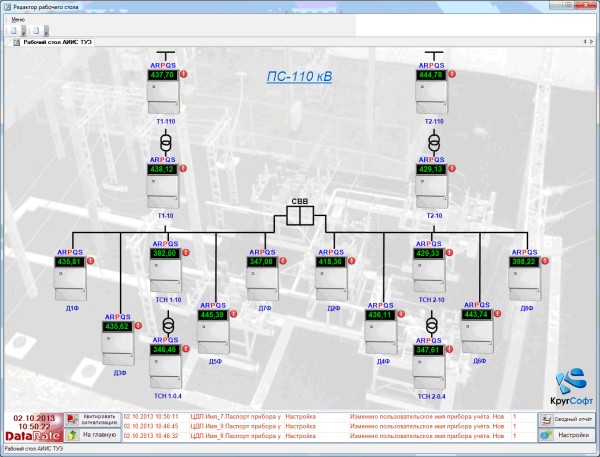This screenshot has height=457, width=600.
Task: Open the Меню menu
Action: (x=18, y=19)
